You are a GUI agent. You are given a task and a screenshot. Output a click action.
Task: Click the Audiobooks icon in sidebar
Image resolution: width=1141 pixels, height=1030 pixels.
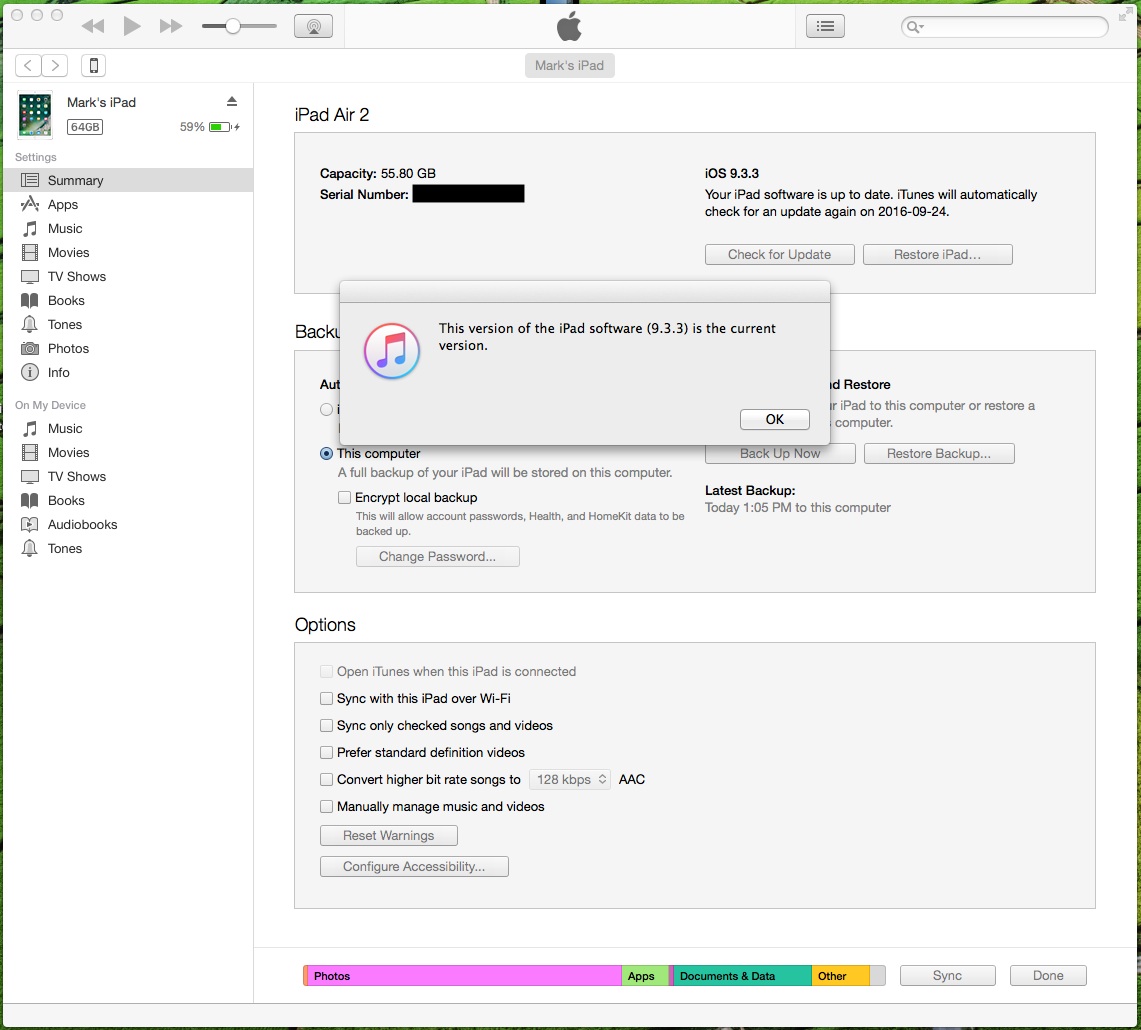(x=30, y=525)
